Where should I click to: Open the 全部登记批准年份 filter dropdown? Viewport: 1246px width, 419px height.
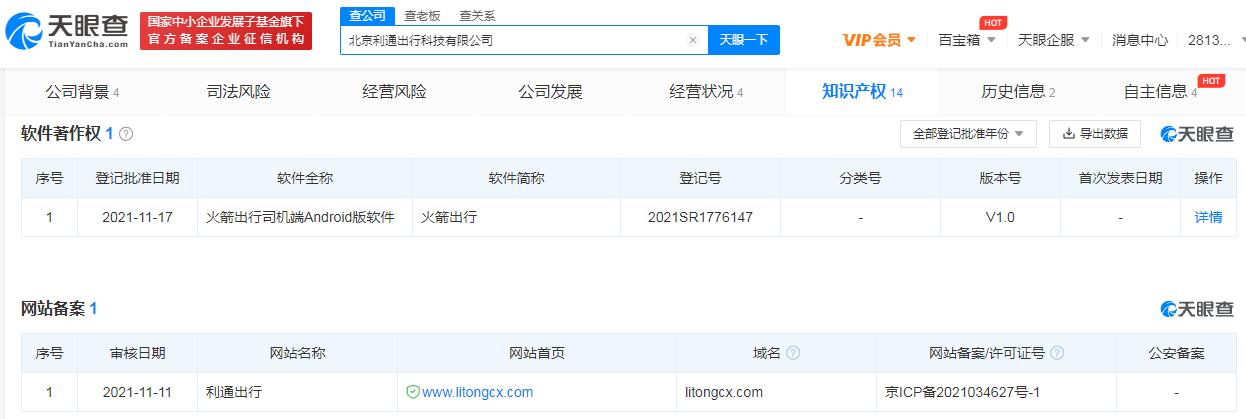(x=968, y=134)
